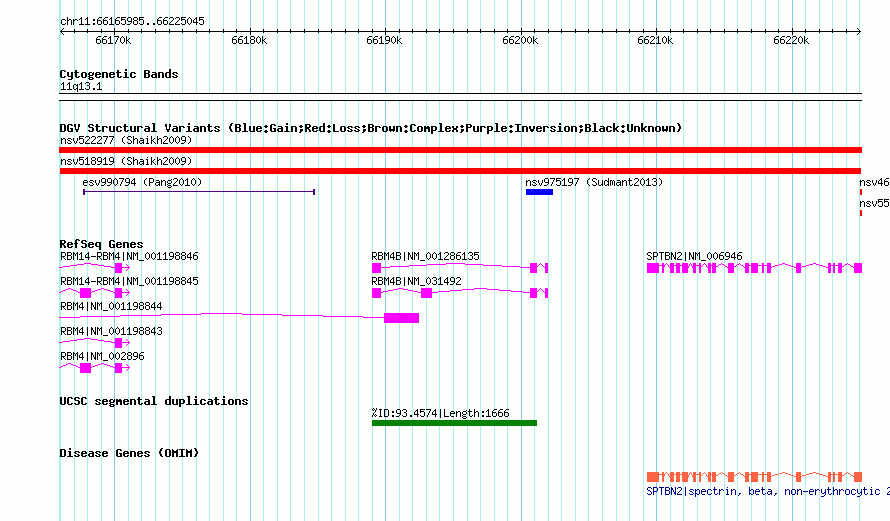Image resolution: width=890 pixels, height=521 pixels.
Task: Click the green segmental duplication bar
Action: pos(454,423)
